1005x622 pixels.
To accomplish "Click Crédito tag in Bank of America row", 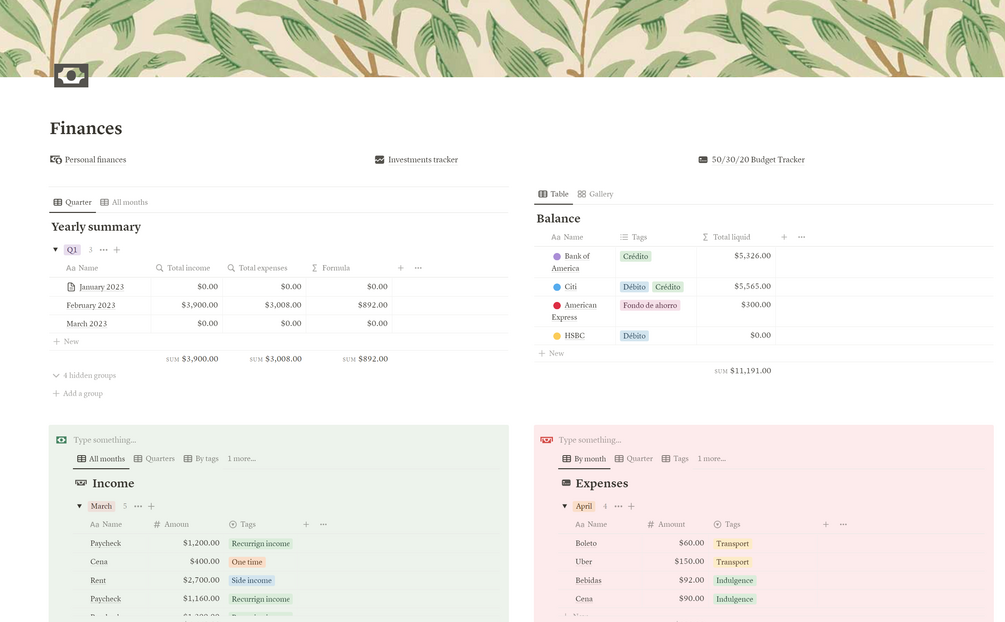I will pos(635,256).
